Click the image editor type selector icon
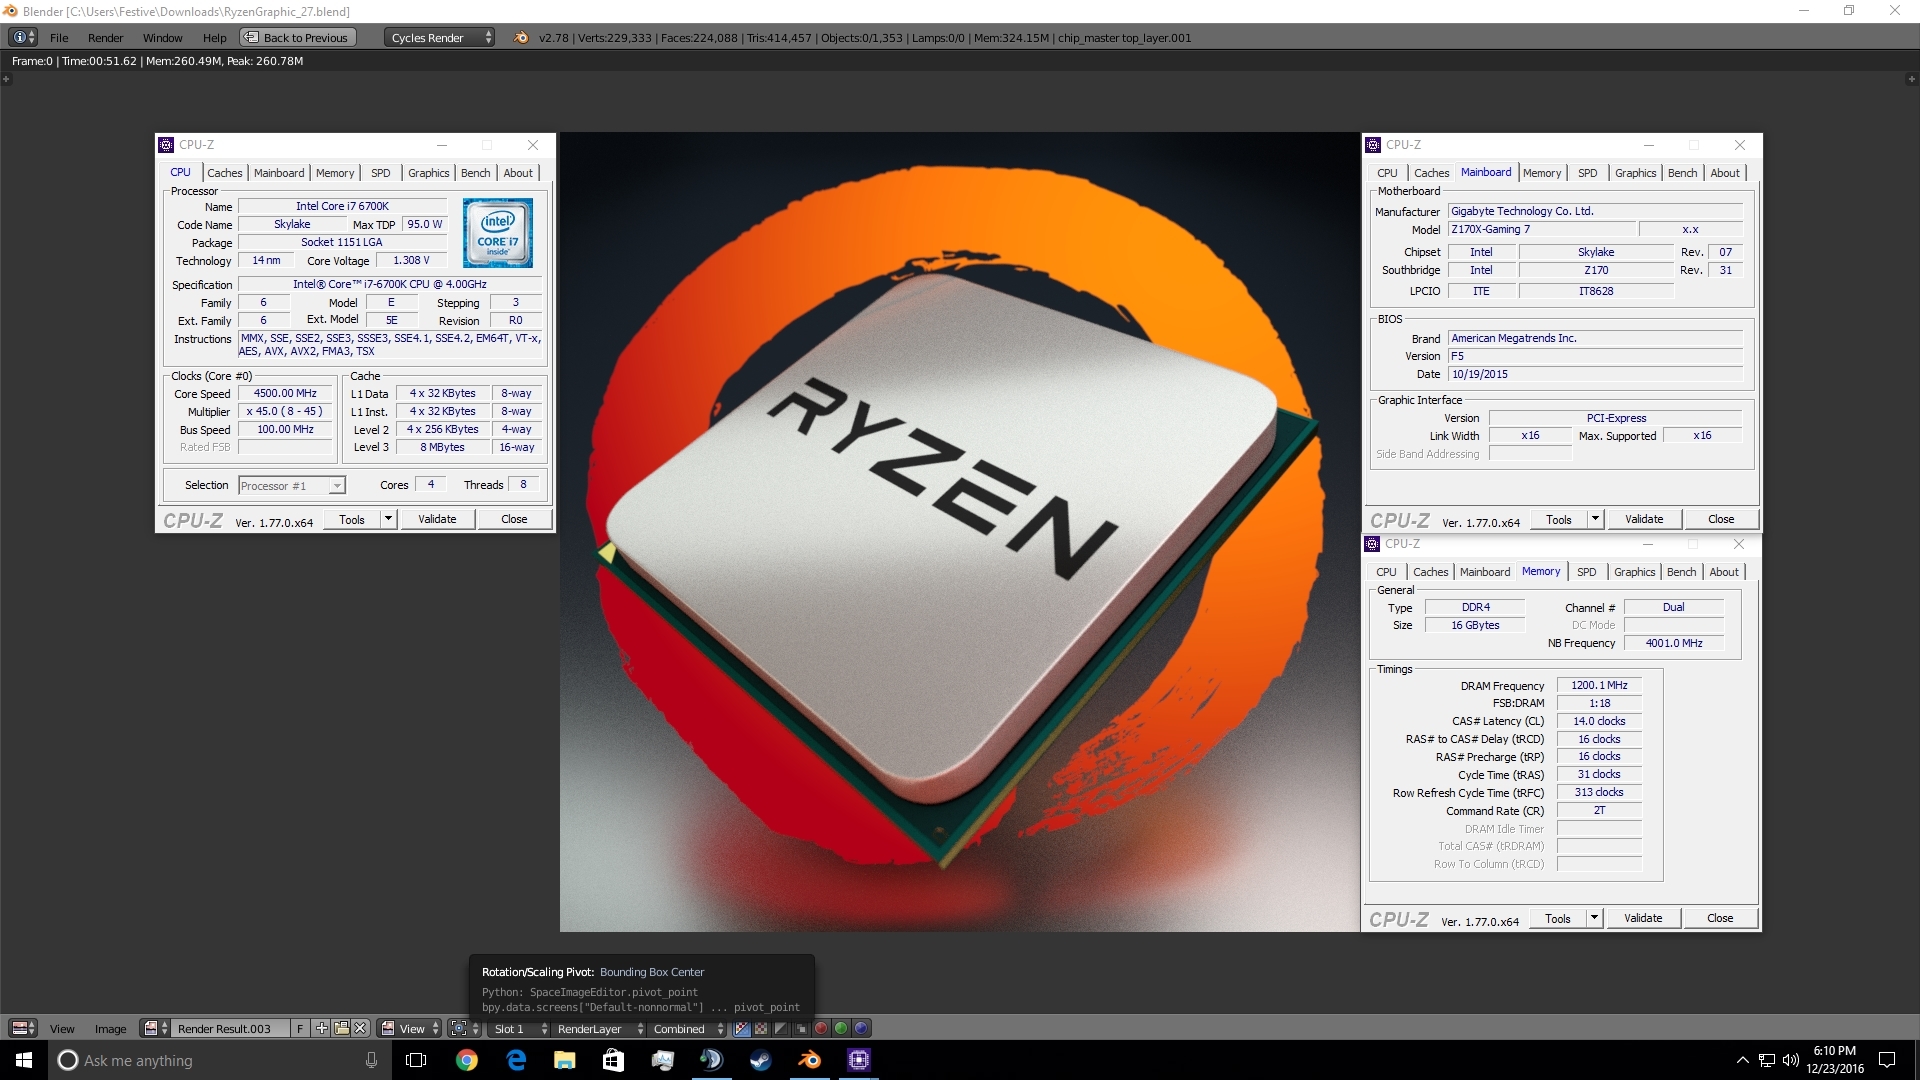The image size is (1920, 1080). coord(22,1028)
